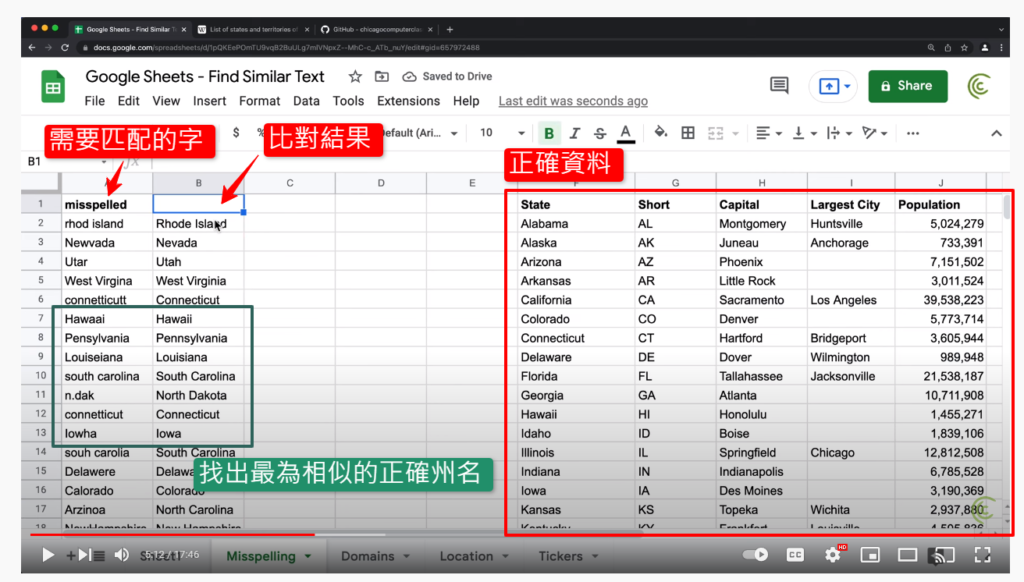The width and height of the screenshot is (1024, 582).
Task: Select column C header
Action: (x=289, y=183)
